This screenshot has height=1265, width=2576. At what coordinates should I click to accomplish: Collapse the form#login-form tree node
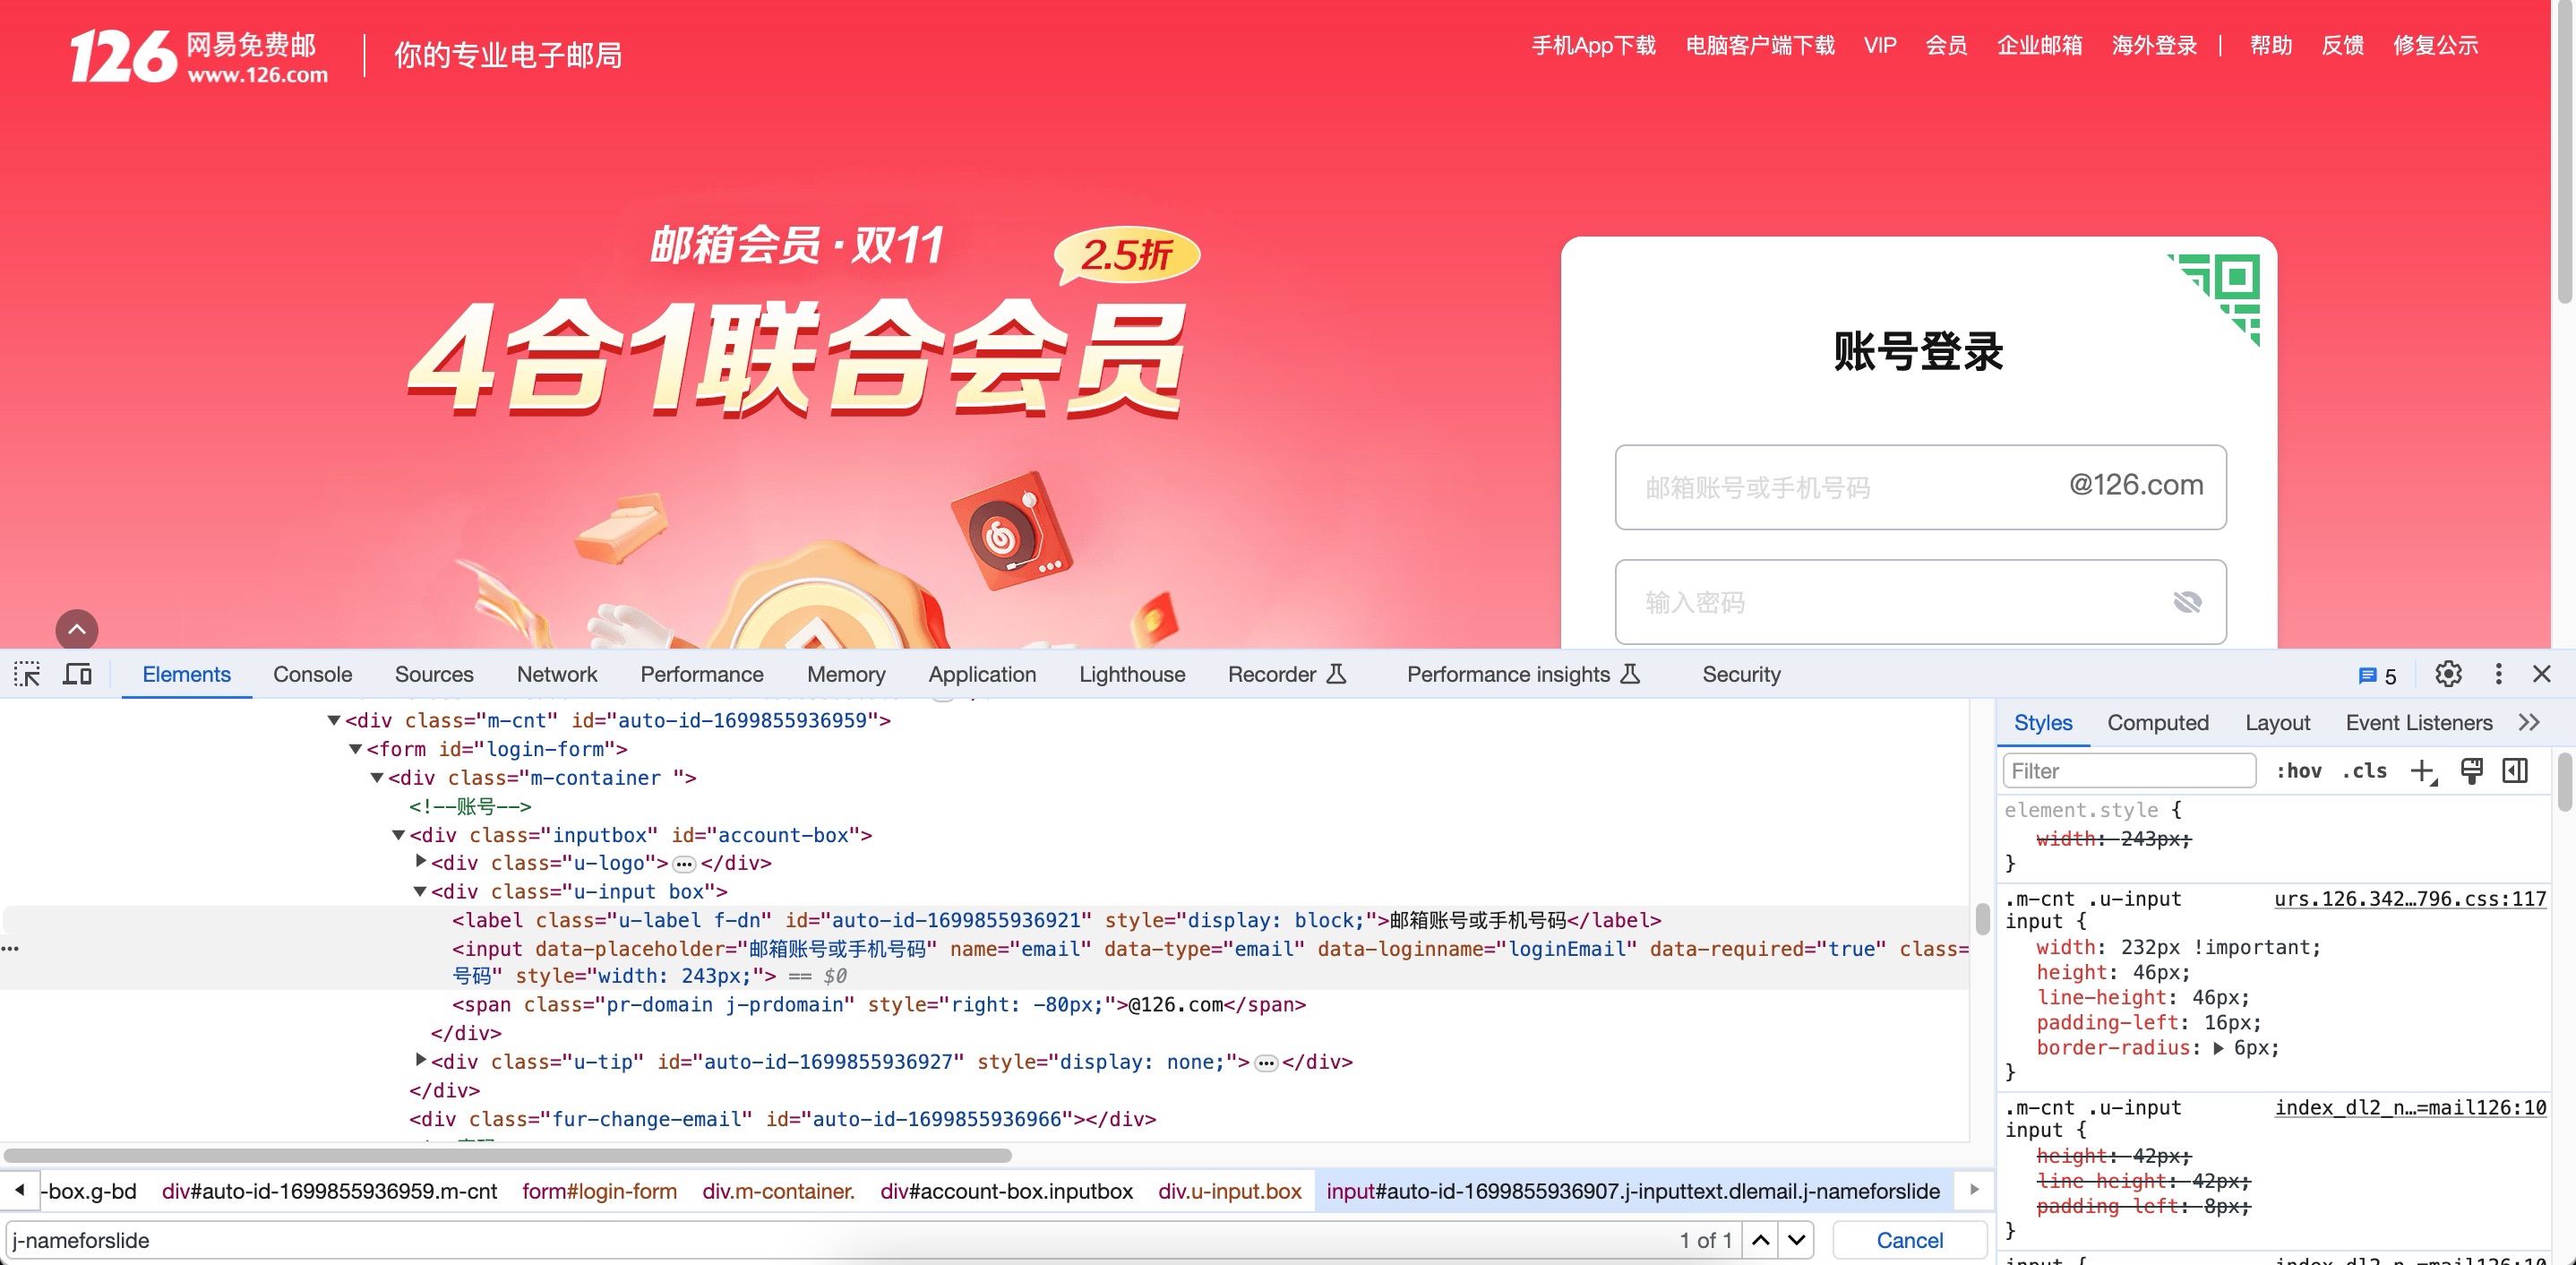point(355,749)
